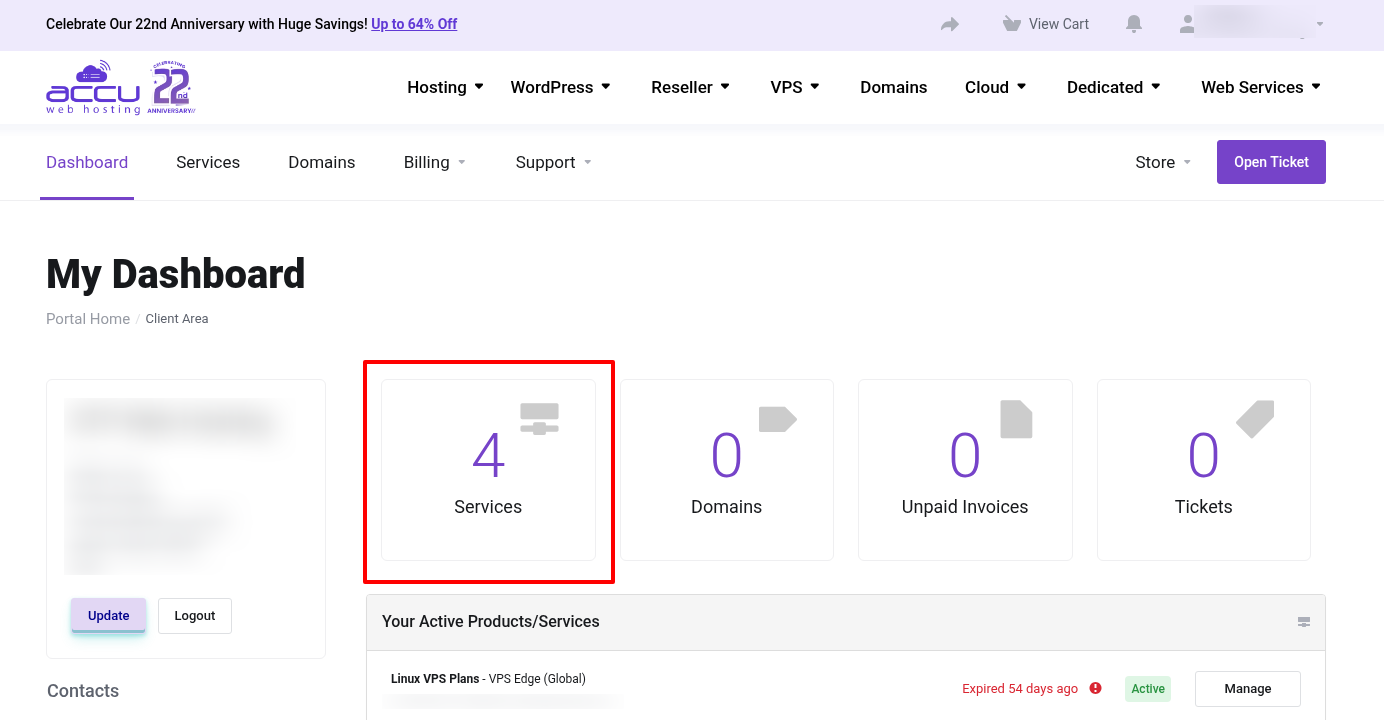Click the Update button
Screen dimensions: 1384x720
click(x=109, y=616)
